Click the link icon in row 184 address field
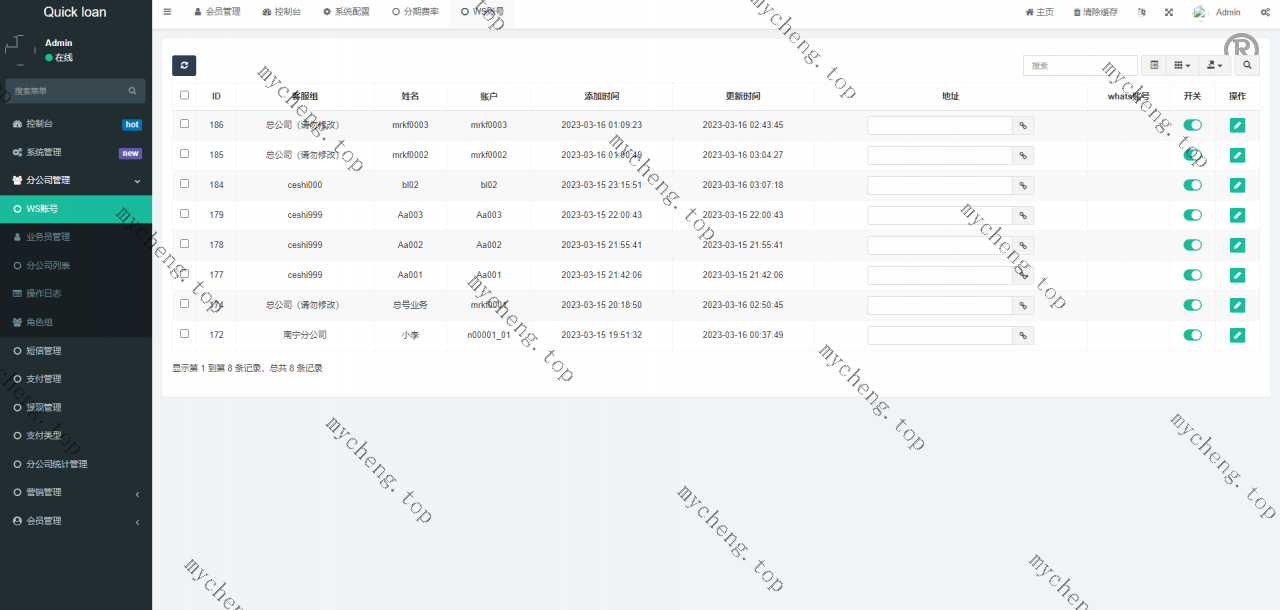This screenshot has width=1280, height=610. point(1023,186)
